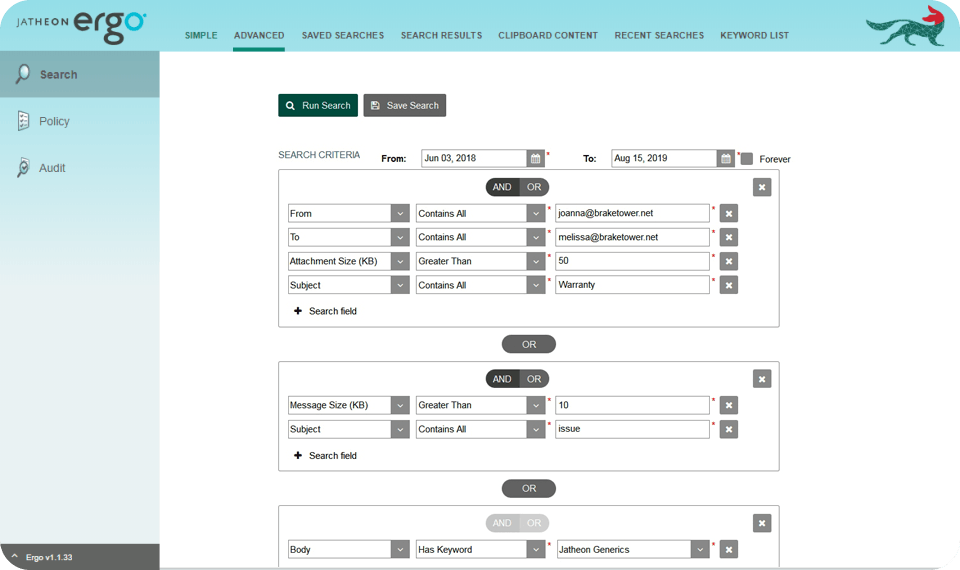Switch to the Advanced tab

259,36
